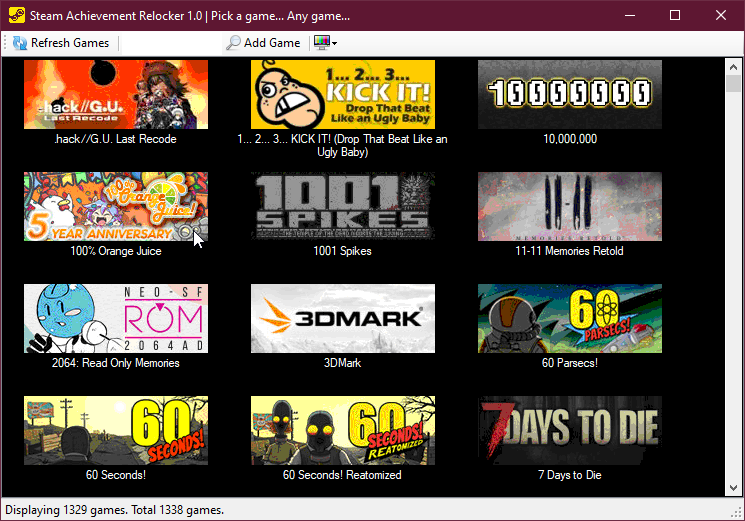Screen dimensions: 745x521
Task: Click the ".hack//G.U. Last Recode" title text
Action: [x=115, y=139]
